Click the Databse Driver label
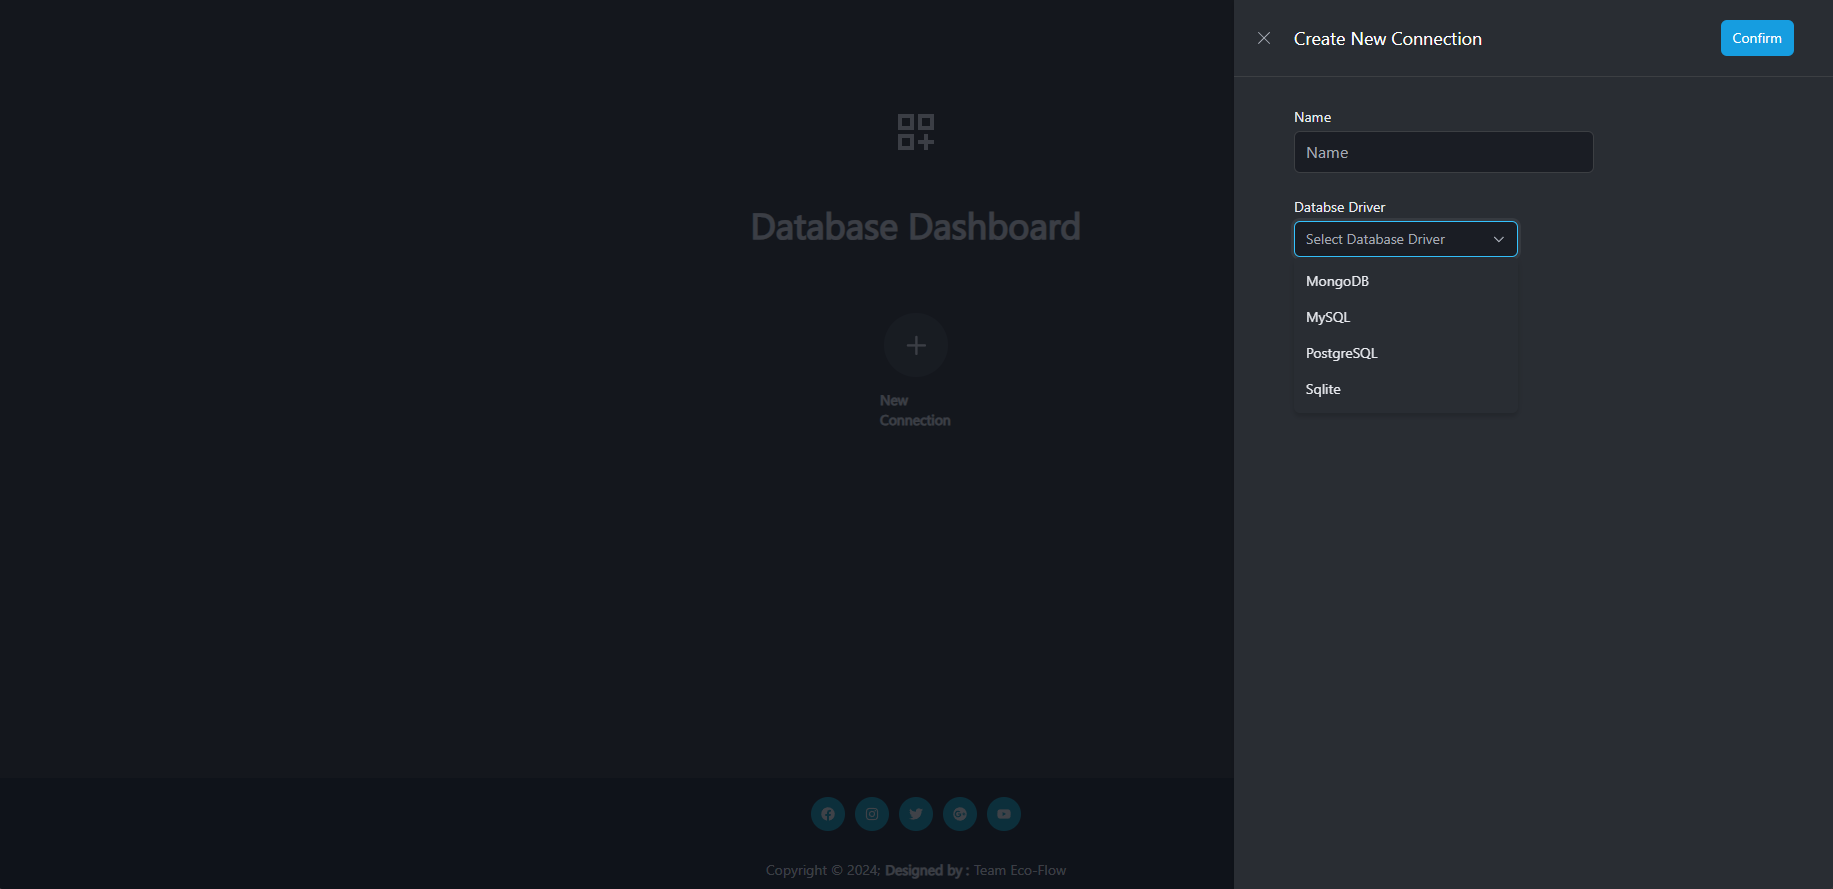Screen dimensions: 1833x889 1339,207
